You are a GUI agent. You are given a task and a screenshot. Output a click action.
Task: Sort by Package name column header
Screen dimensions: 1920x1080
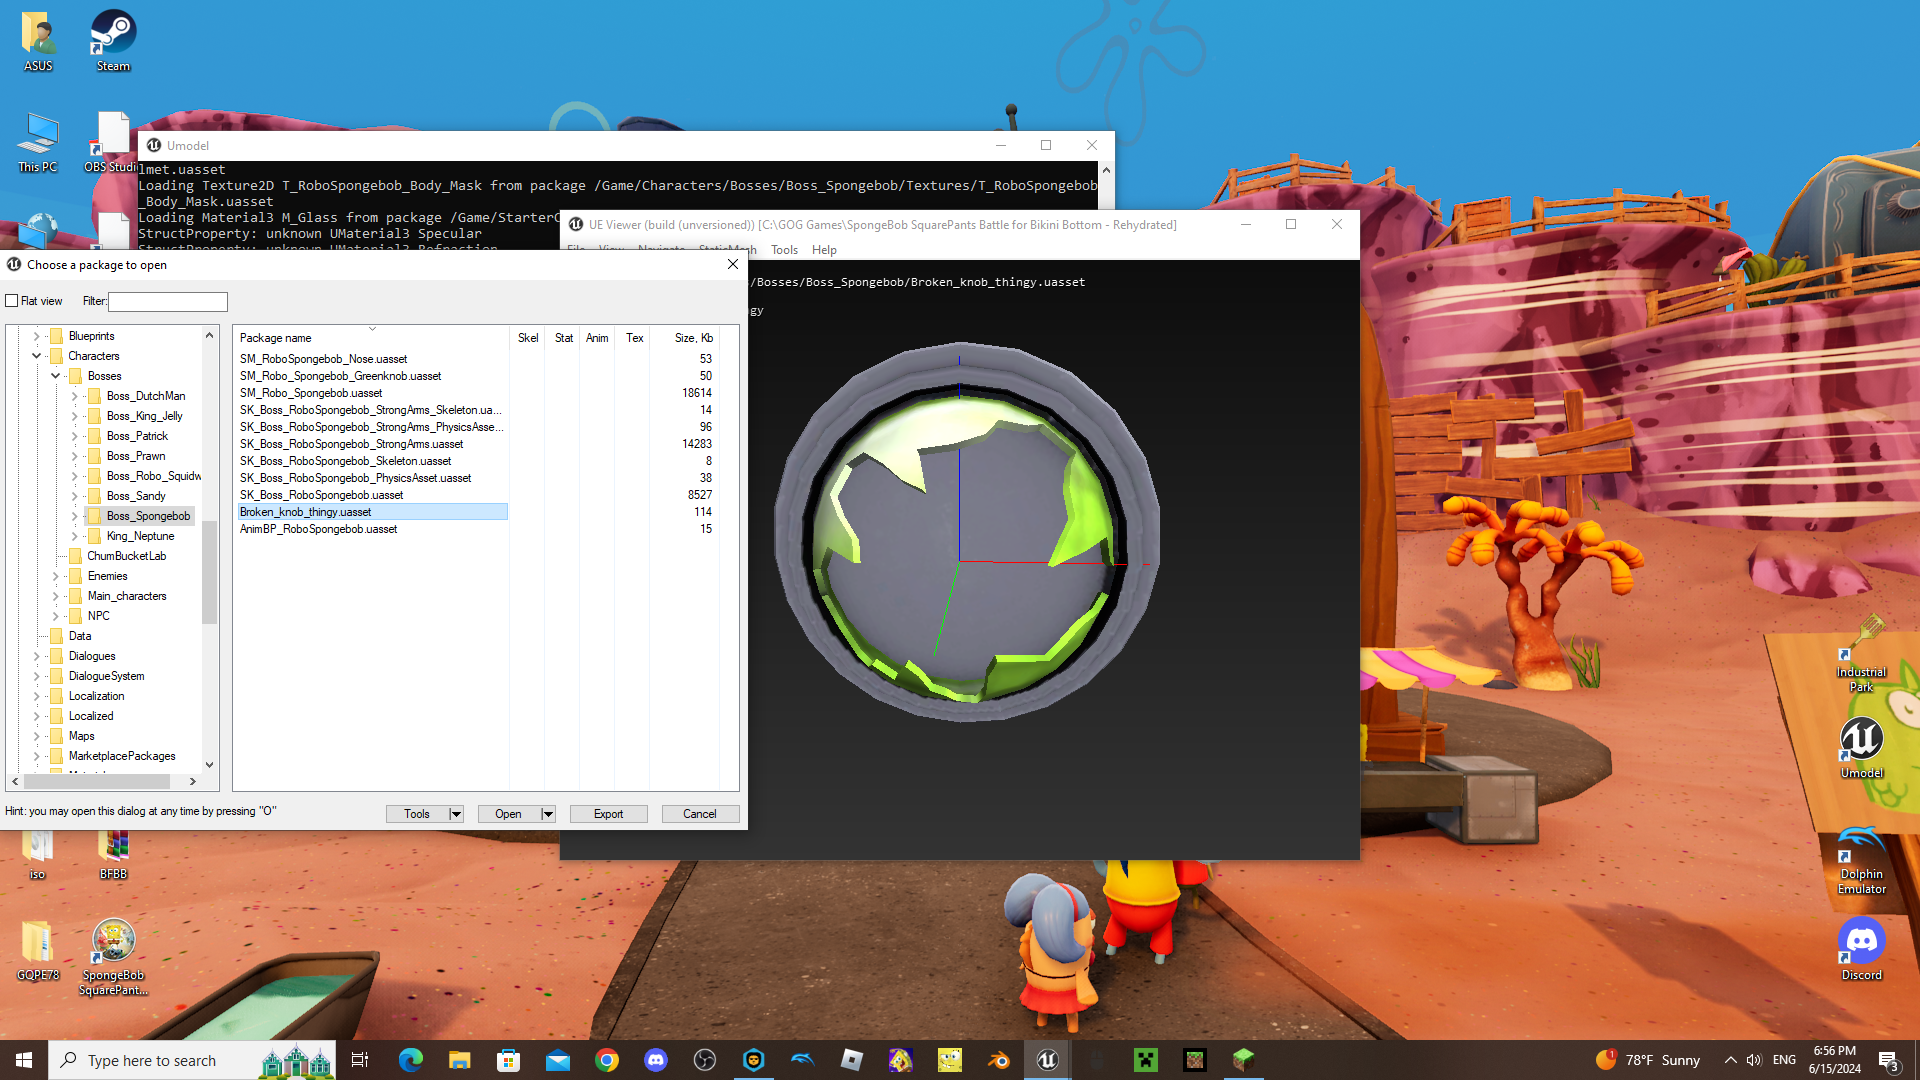371,338
